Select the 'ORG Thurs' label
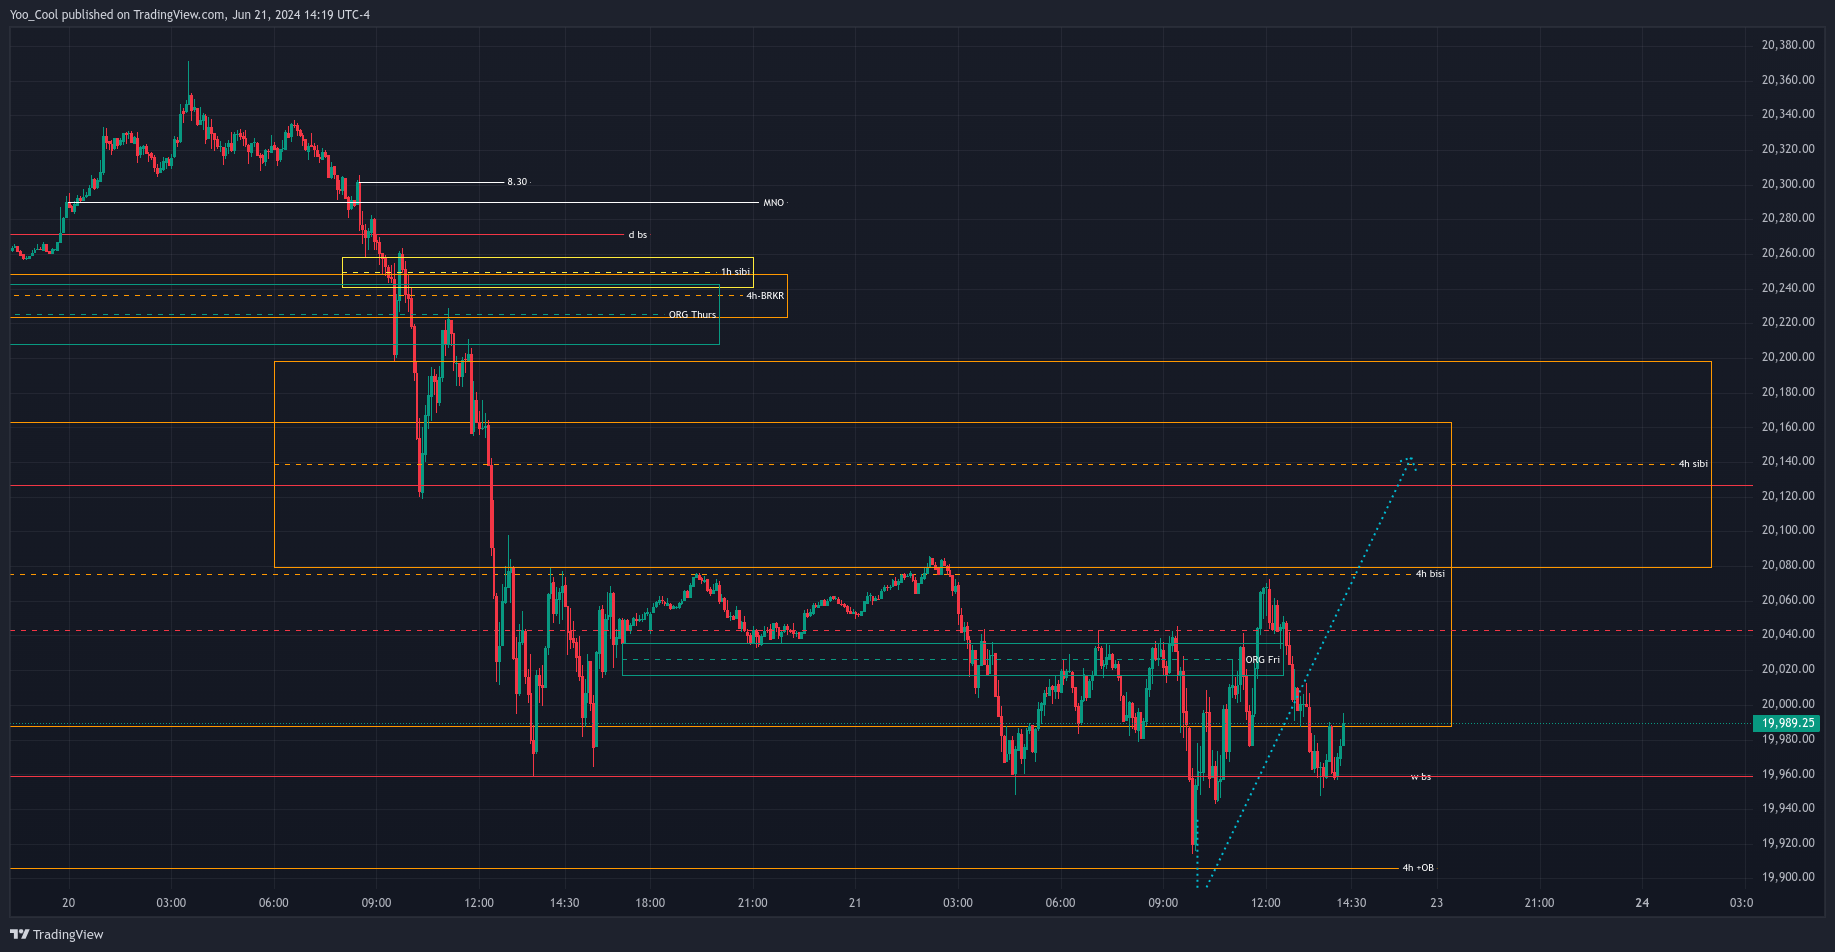Viewport: 1835px width, 952px height. point(692,315)
